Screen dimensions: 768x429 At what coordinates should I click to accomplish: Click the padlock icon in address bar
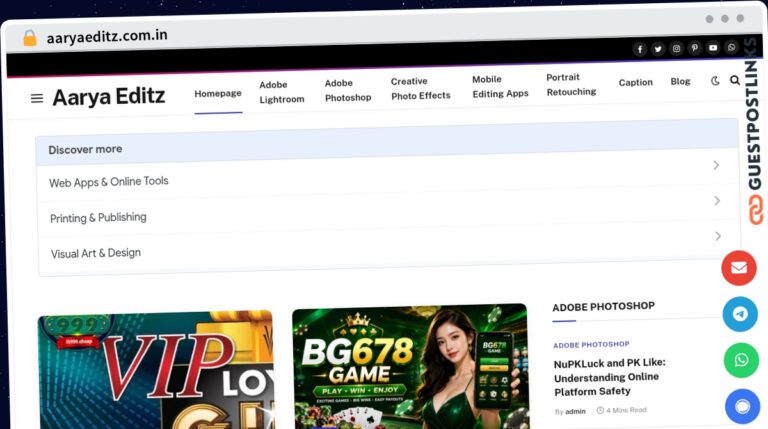click(x=30, y=38)
